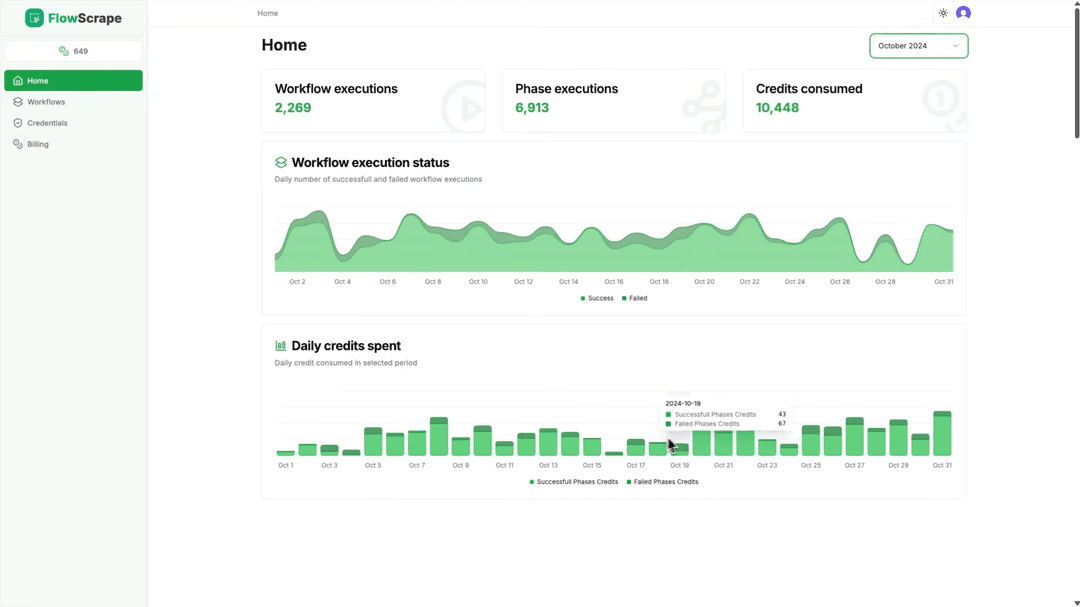
Task: Click the Workflows layers icon in sidebar
Action: 18,102
